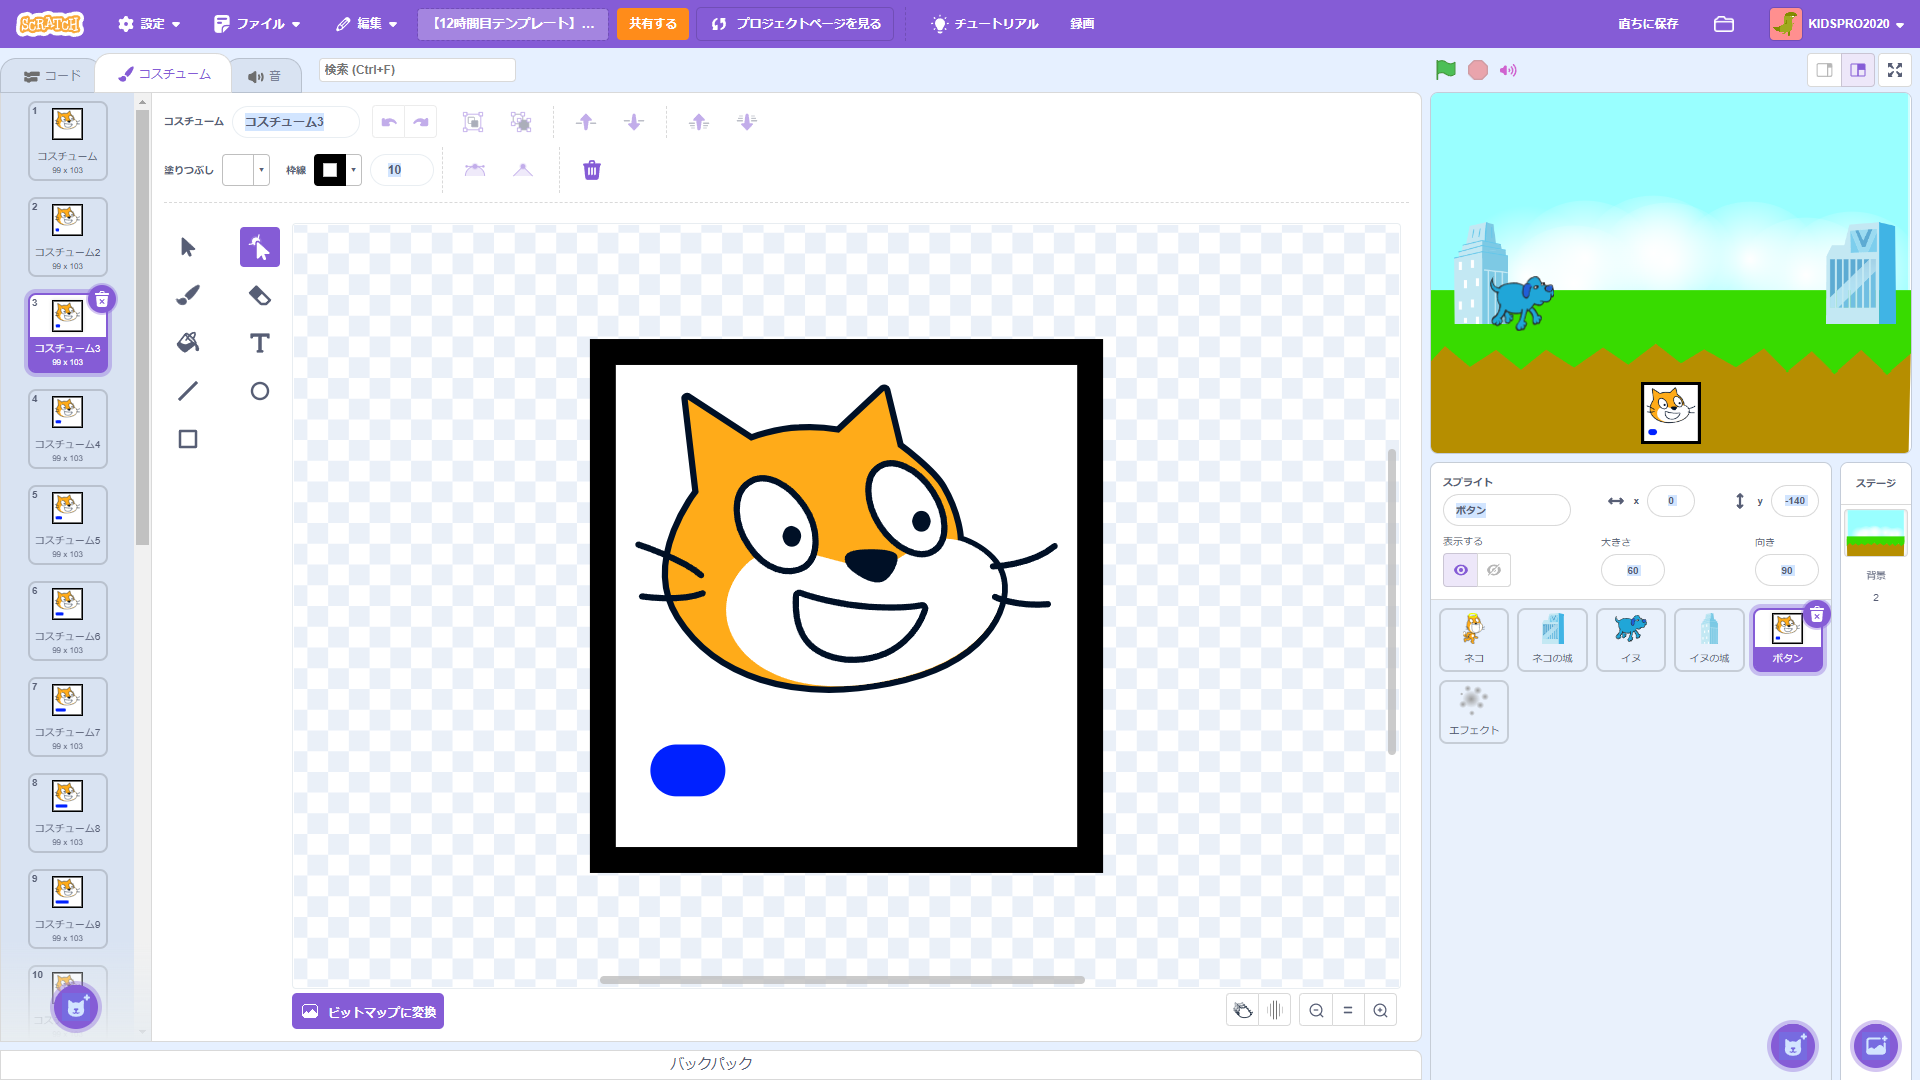This screenshot has width=1920, height=1080.
Task: Toggle sprite visibility to shown (eye icon)
Action: [x=1461, y=570]
